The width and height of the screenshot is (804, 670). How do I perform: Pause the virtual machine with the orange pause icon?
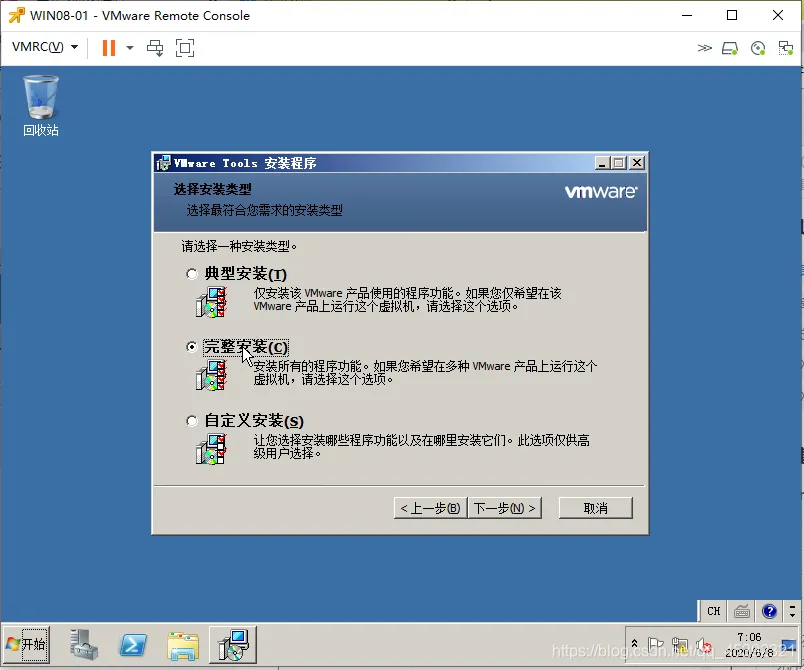click(x=109, y=48)
